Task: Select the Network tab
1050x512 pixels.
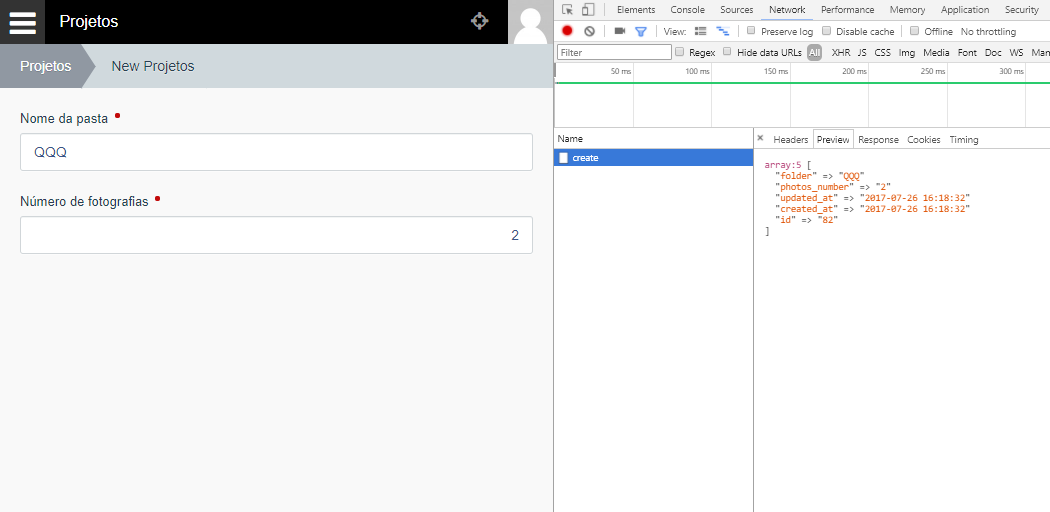Action: tap(787, 9)
